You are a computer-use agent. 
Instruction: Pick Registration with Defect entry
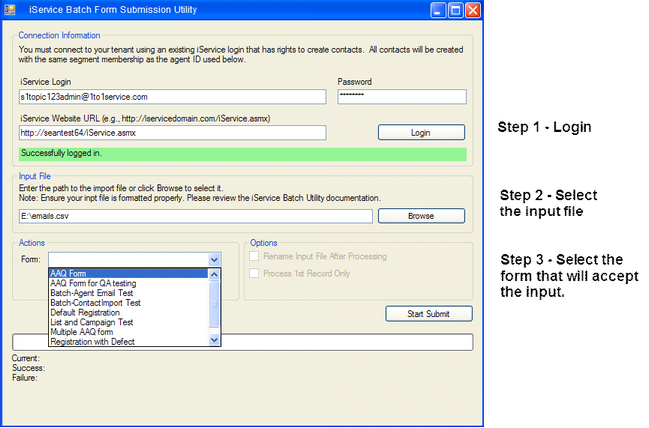pos(128,341)
